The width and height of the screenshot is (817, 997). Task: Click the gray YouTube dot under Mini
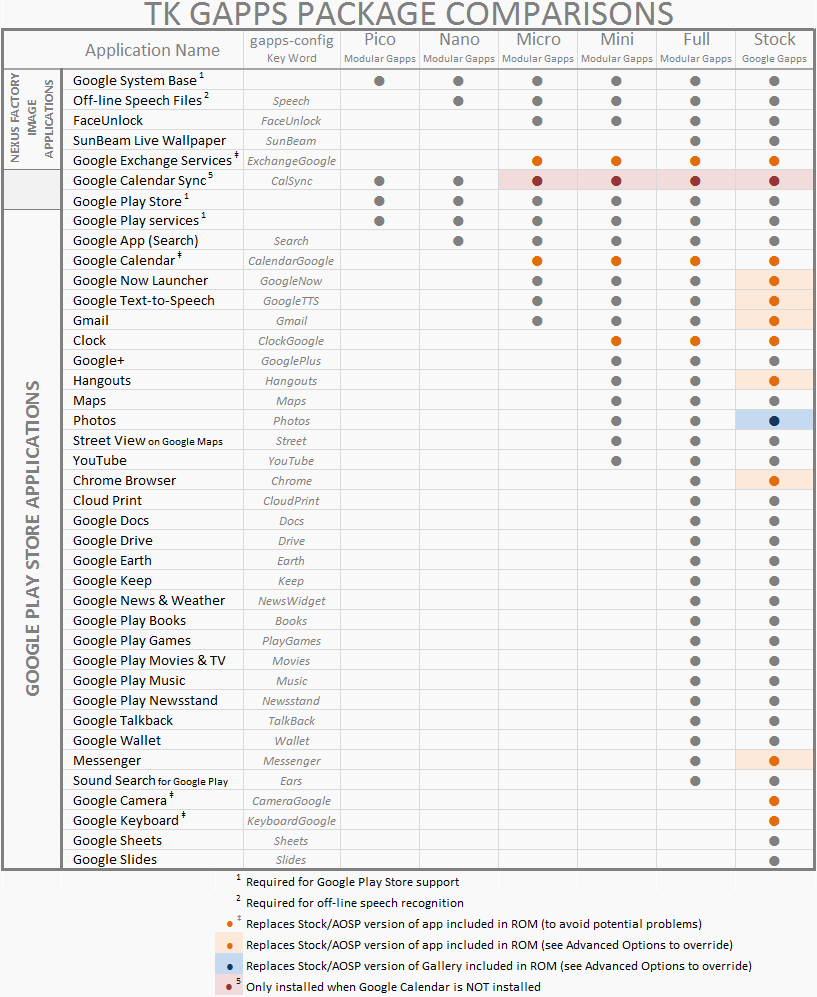pos(616,461)
